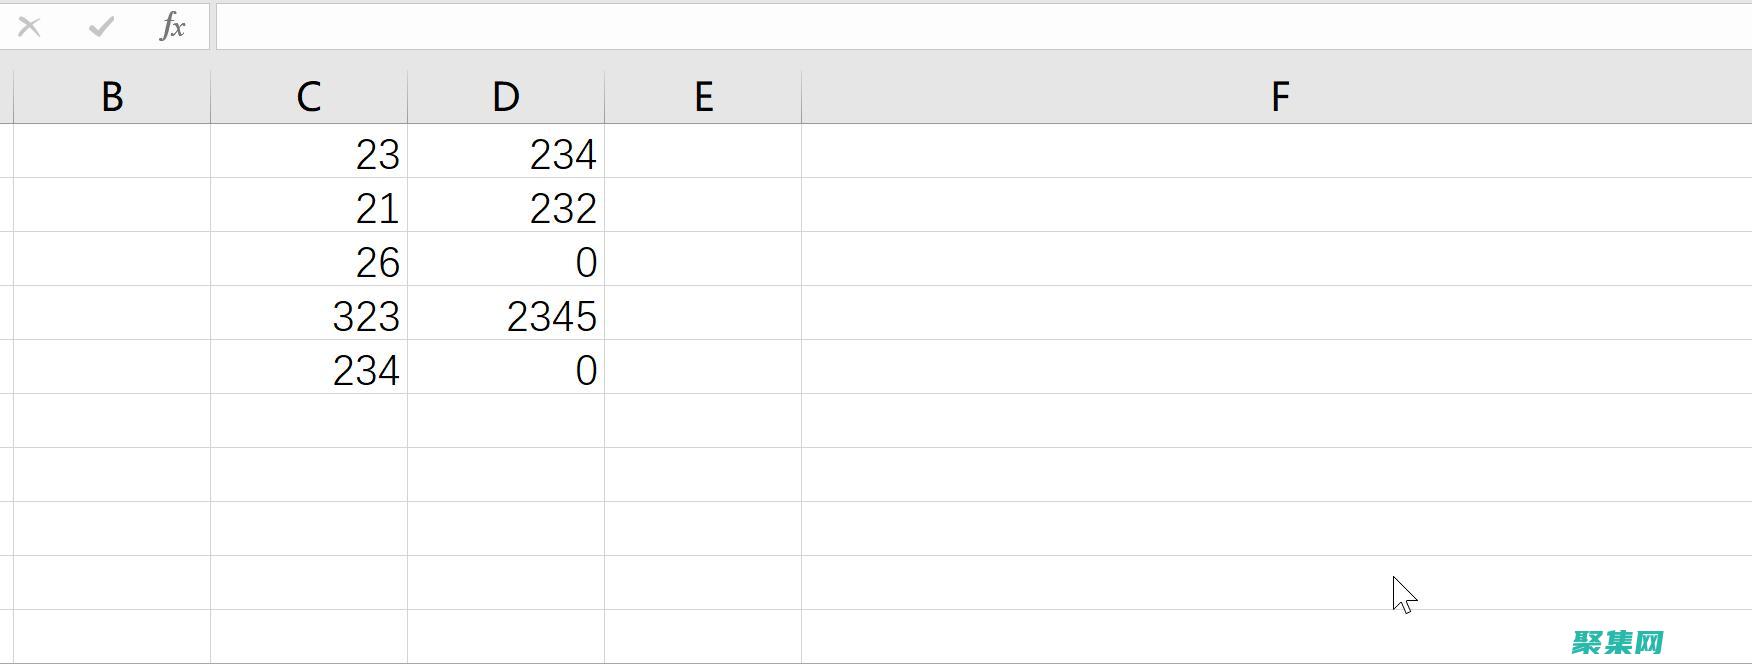The height and width of the screenshot is (664, 1752).
Task: Select the cell showing 26
Action: pos(309,260)
